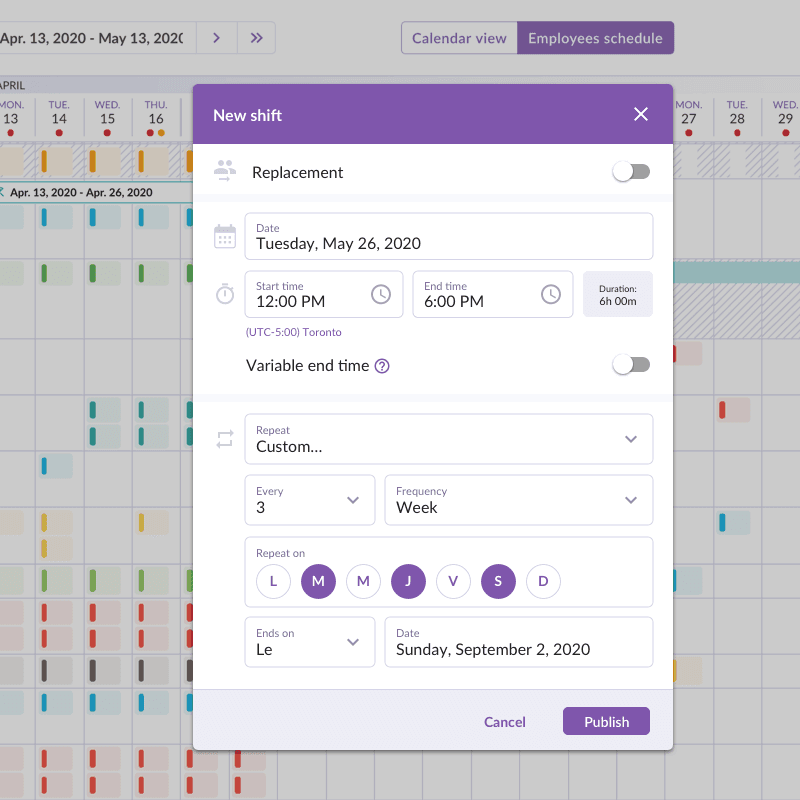Toggle unselected second M repeat day
The width and height of the screenshot is (800, 800).
(x=363, y=581)
